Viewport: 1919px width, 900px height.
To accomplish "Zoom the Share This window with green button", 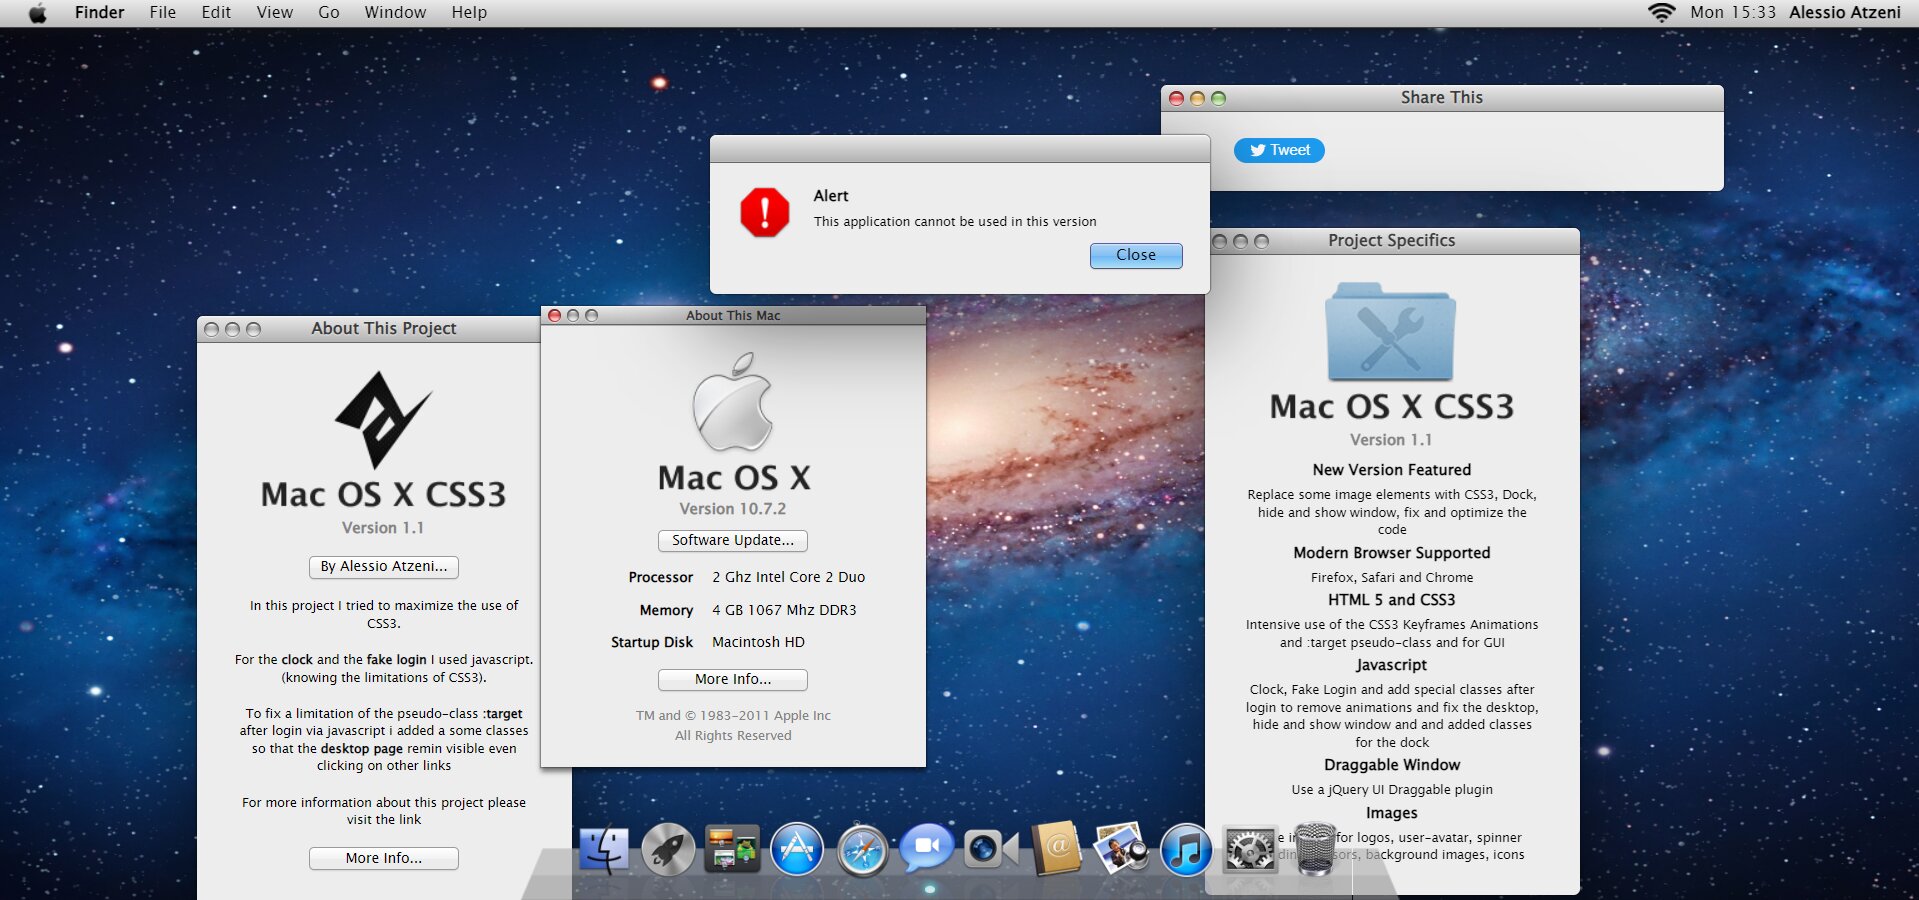I will [1218, 98].
